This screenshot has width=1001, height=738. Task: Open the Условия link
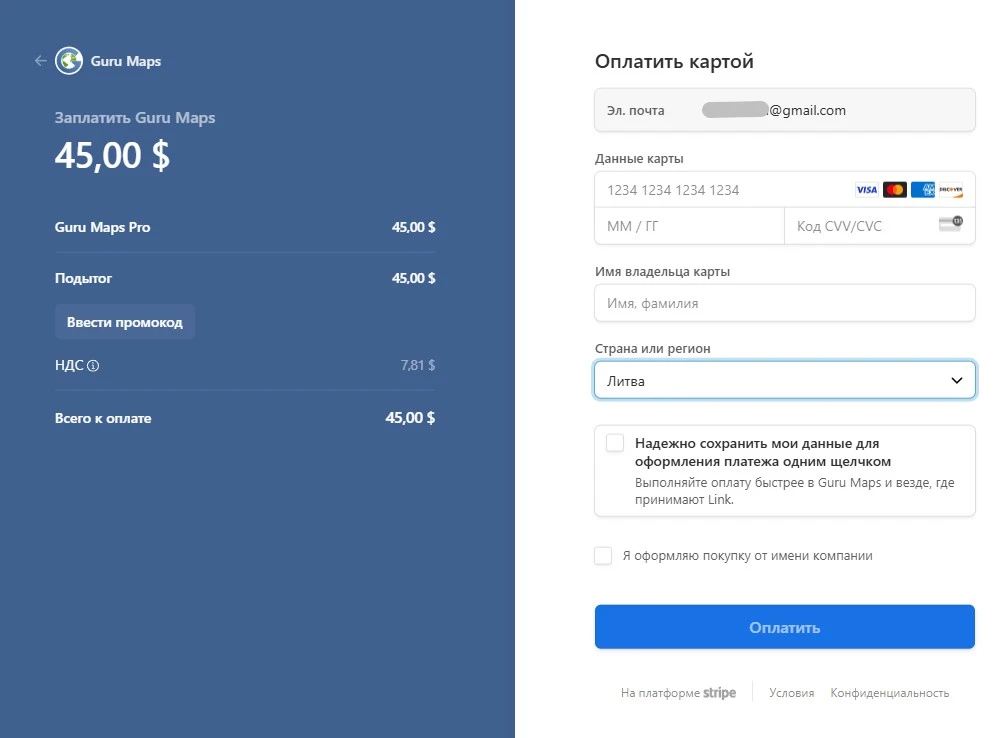[x=792, y=693]
